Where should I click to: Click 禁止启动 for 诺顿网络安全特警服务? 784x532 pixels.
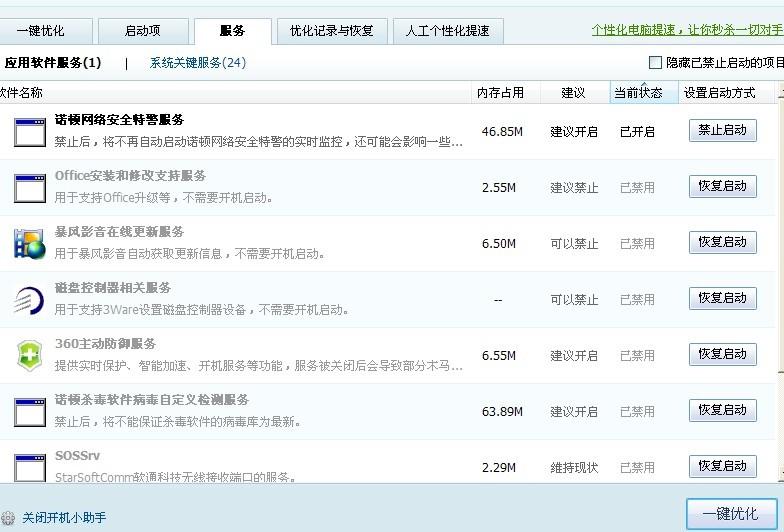point(722,130)
